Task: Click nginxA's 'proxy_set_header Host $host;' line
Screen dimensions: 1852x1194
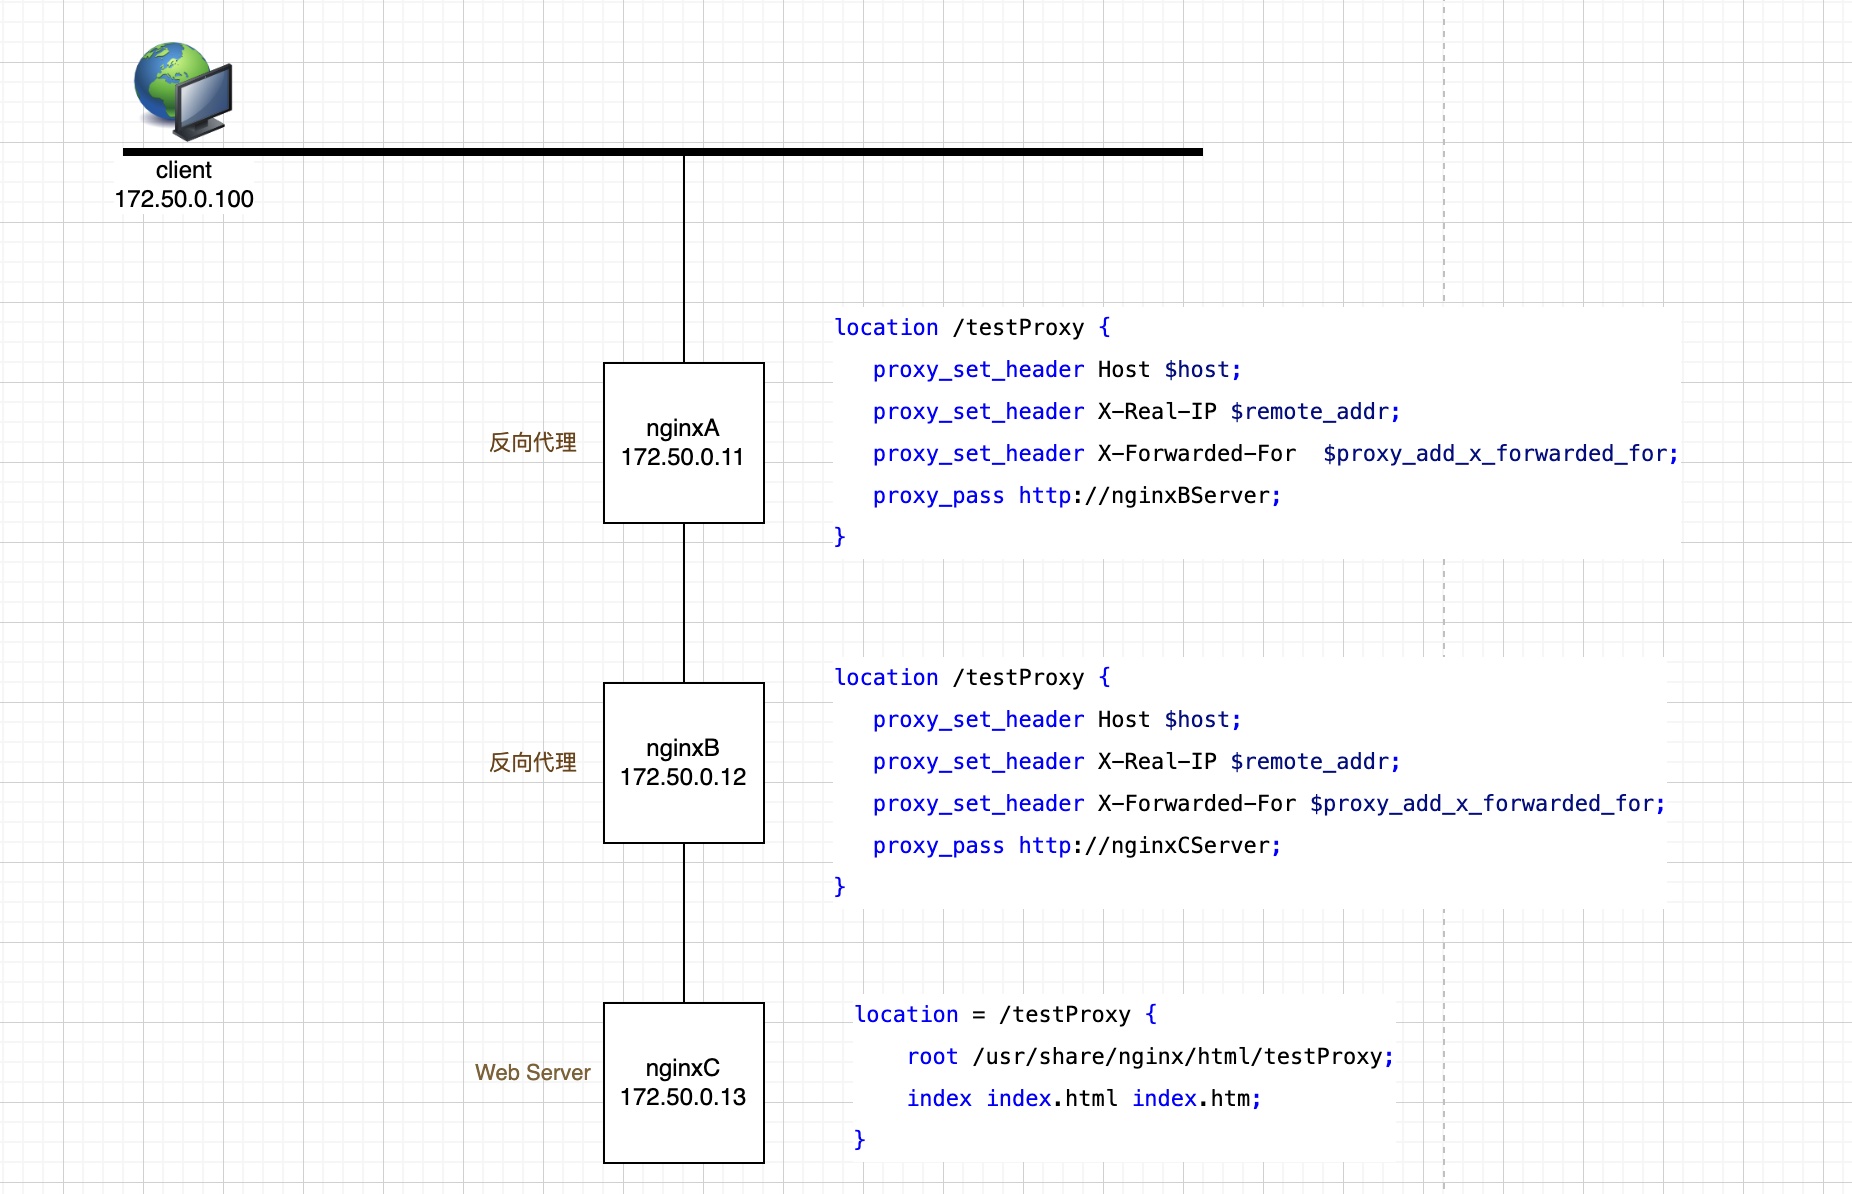Action: pyautogui.click(x=1057, y=370)
